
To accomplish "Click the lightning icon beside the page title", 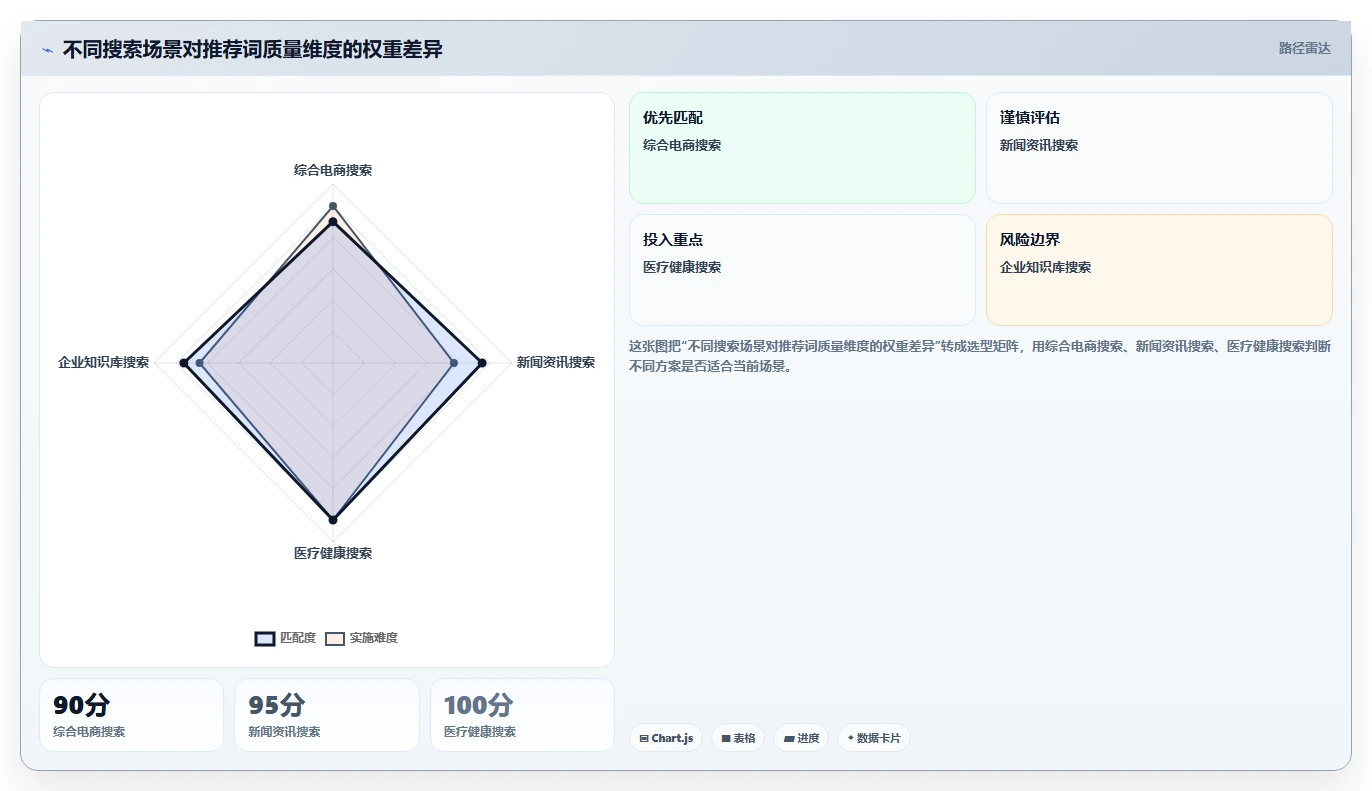I will click(x=47, y=50).
